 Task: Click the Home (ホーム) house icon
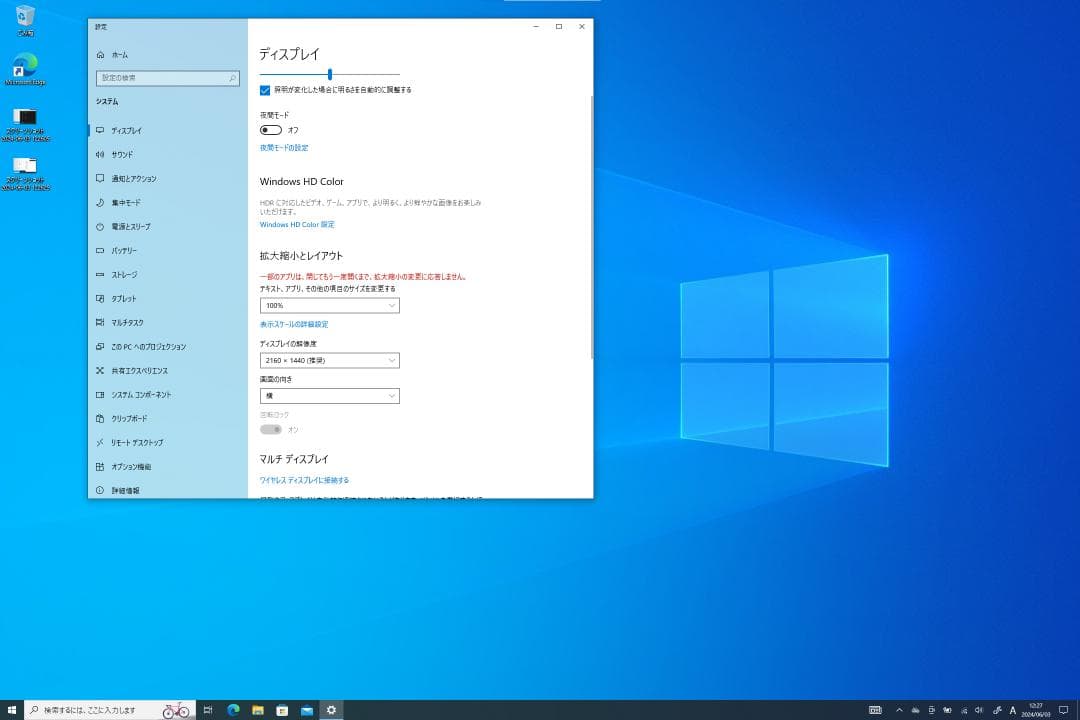tap(101, 54)
